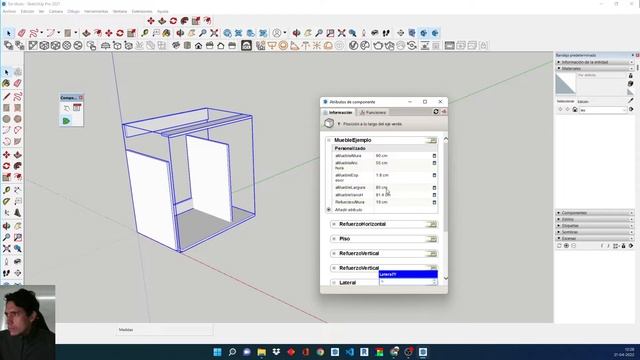Viewport: 640px width, 360px height.
Task: Select the Eraser tool in top toolbar
Action: 22,33
